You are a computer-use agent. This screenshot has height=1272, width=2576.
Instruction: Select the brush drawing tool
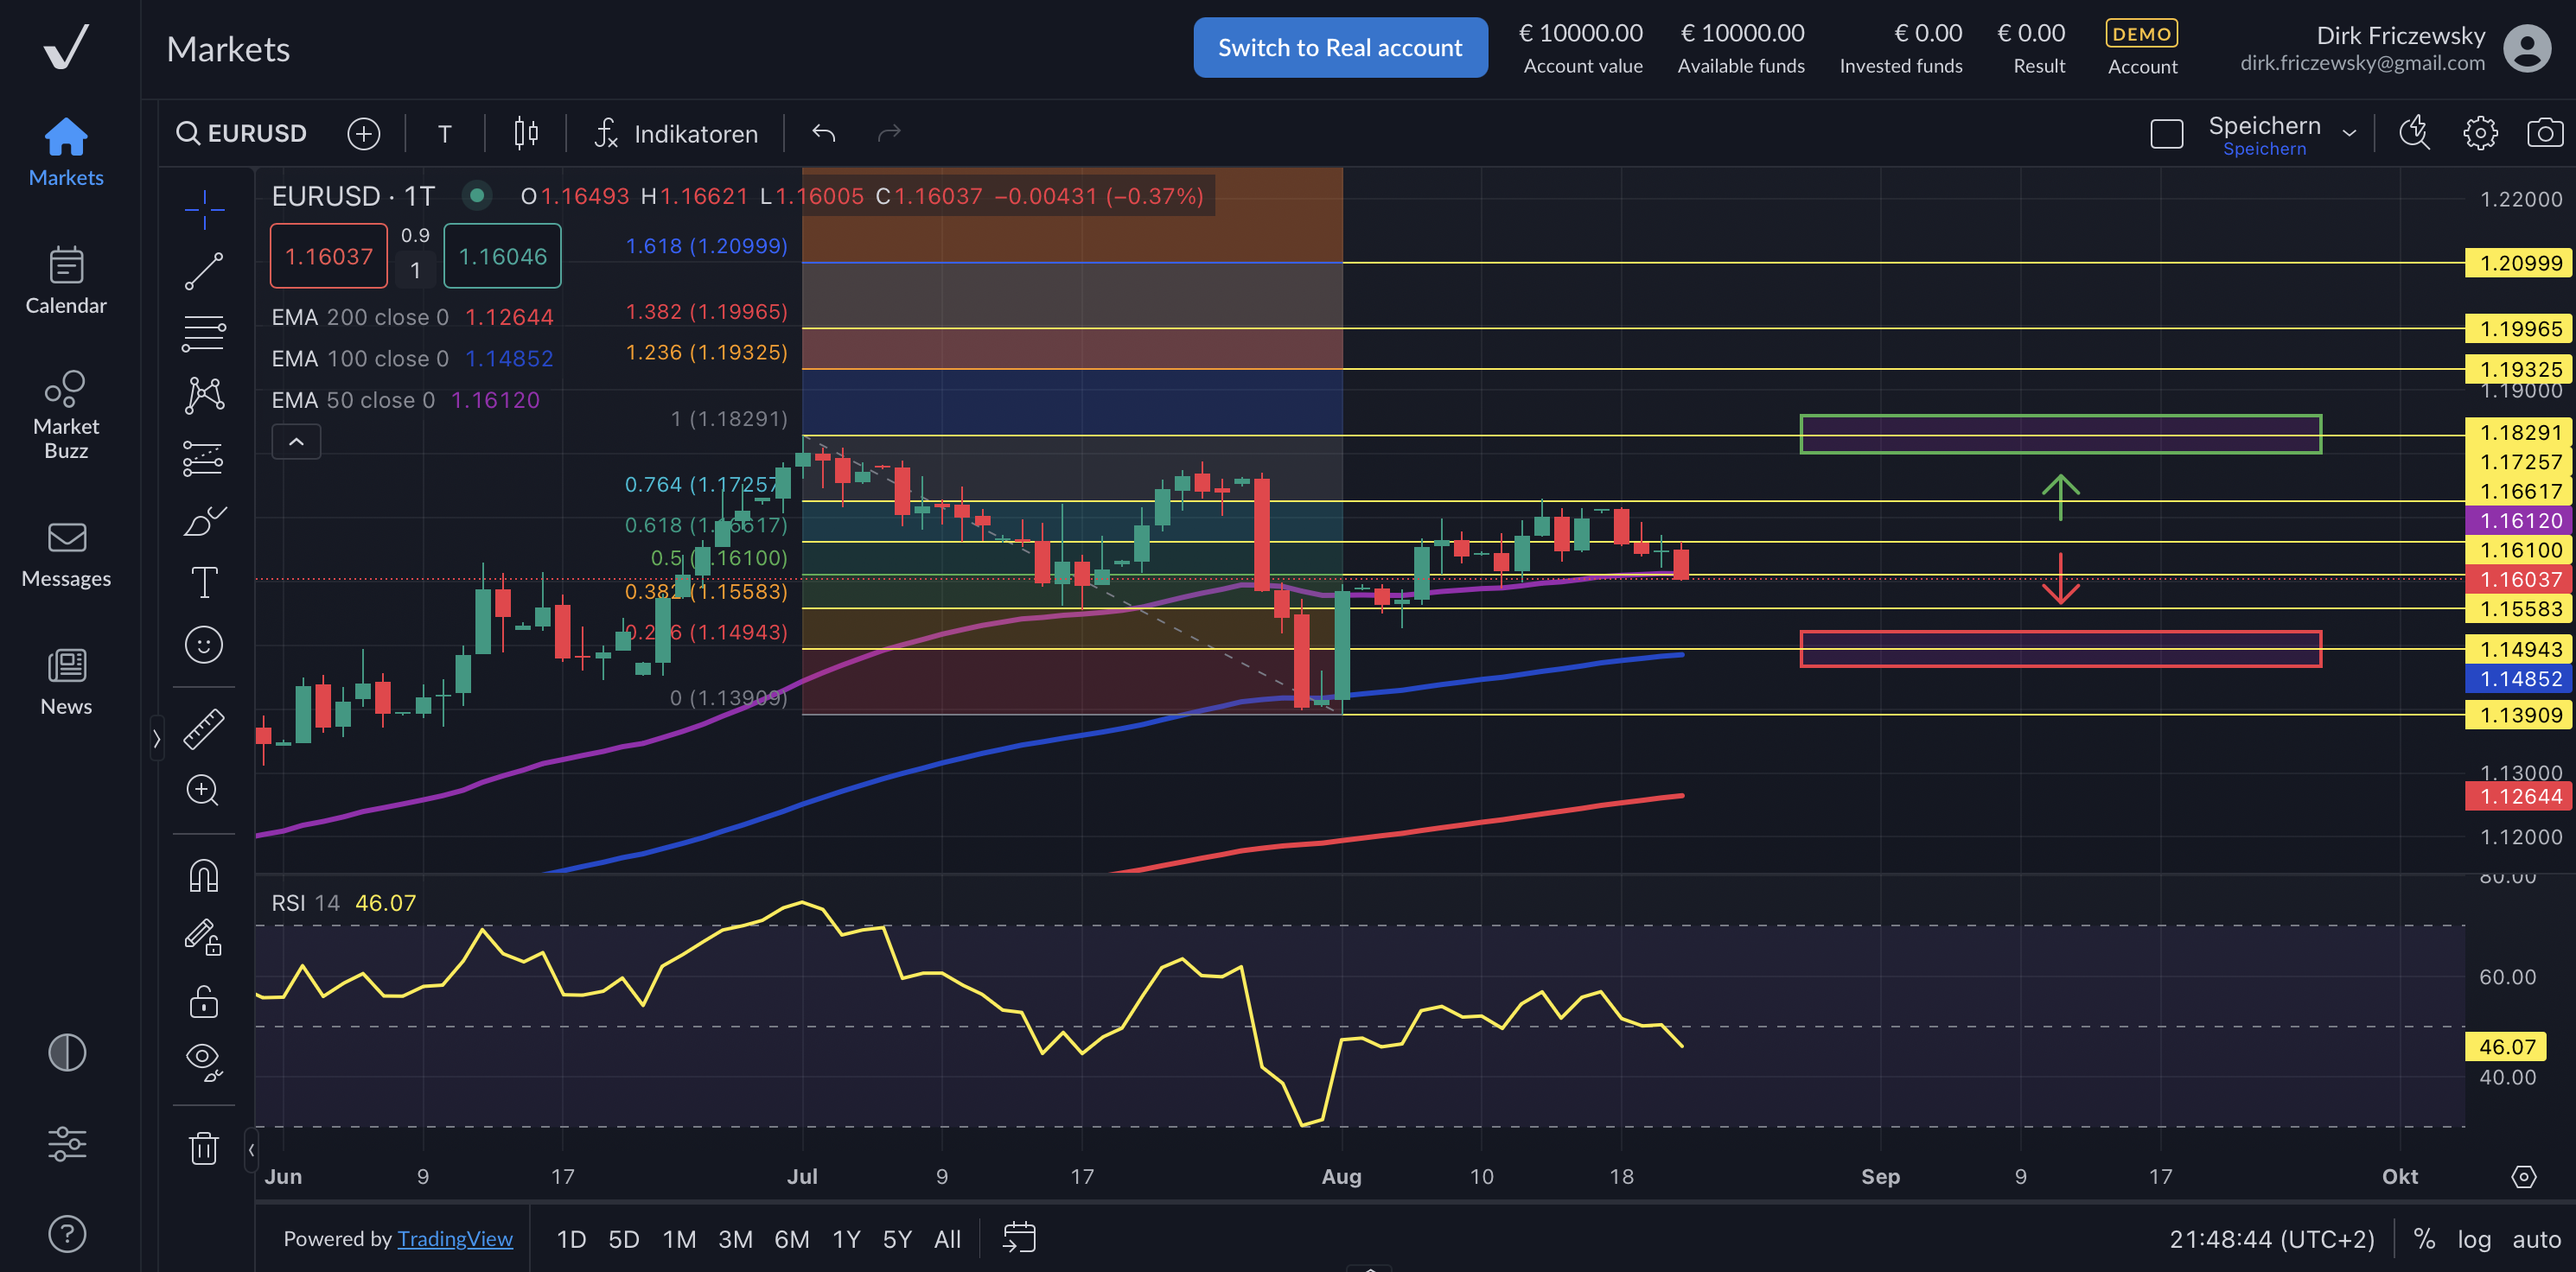click(204, 520)
